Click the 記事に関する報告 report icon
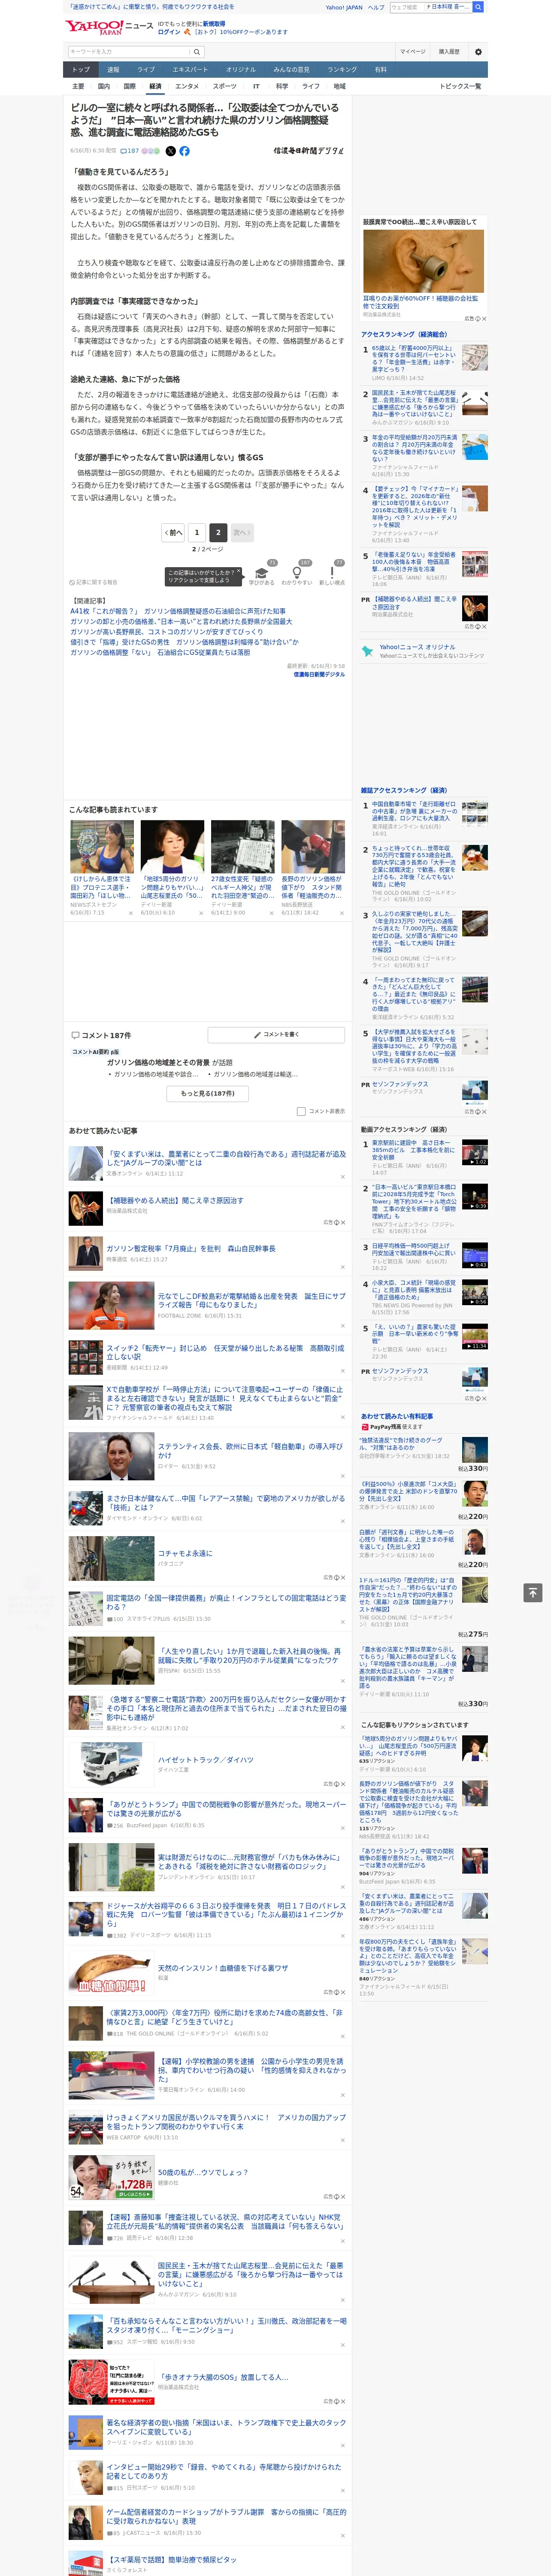Viewport: 551px width, 2576px height. point(94,582)
